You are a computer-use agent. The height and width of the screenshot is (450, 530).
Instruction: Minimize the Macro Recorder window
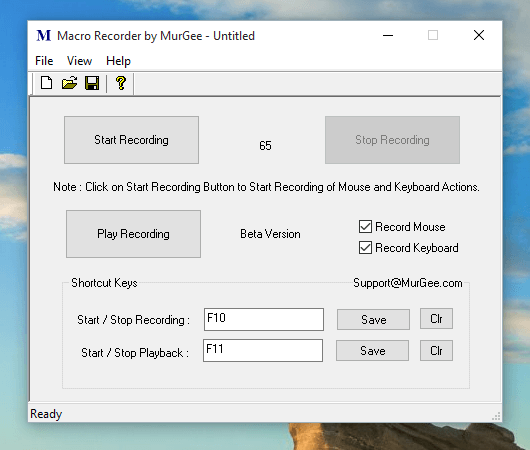388,35
